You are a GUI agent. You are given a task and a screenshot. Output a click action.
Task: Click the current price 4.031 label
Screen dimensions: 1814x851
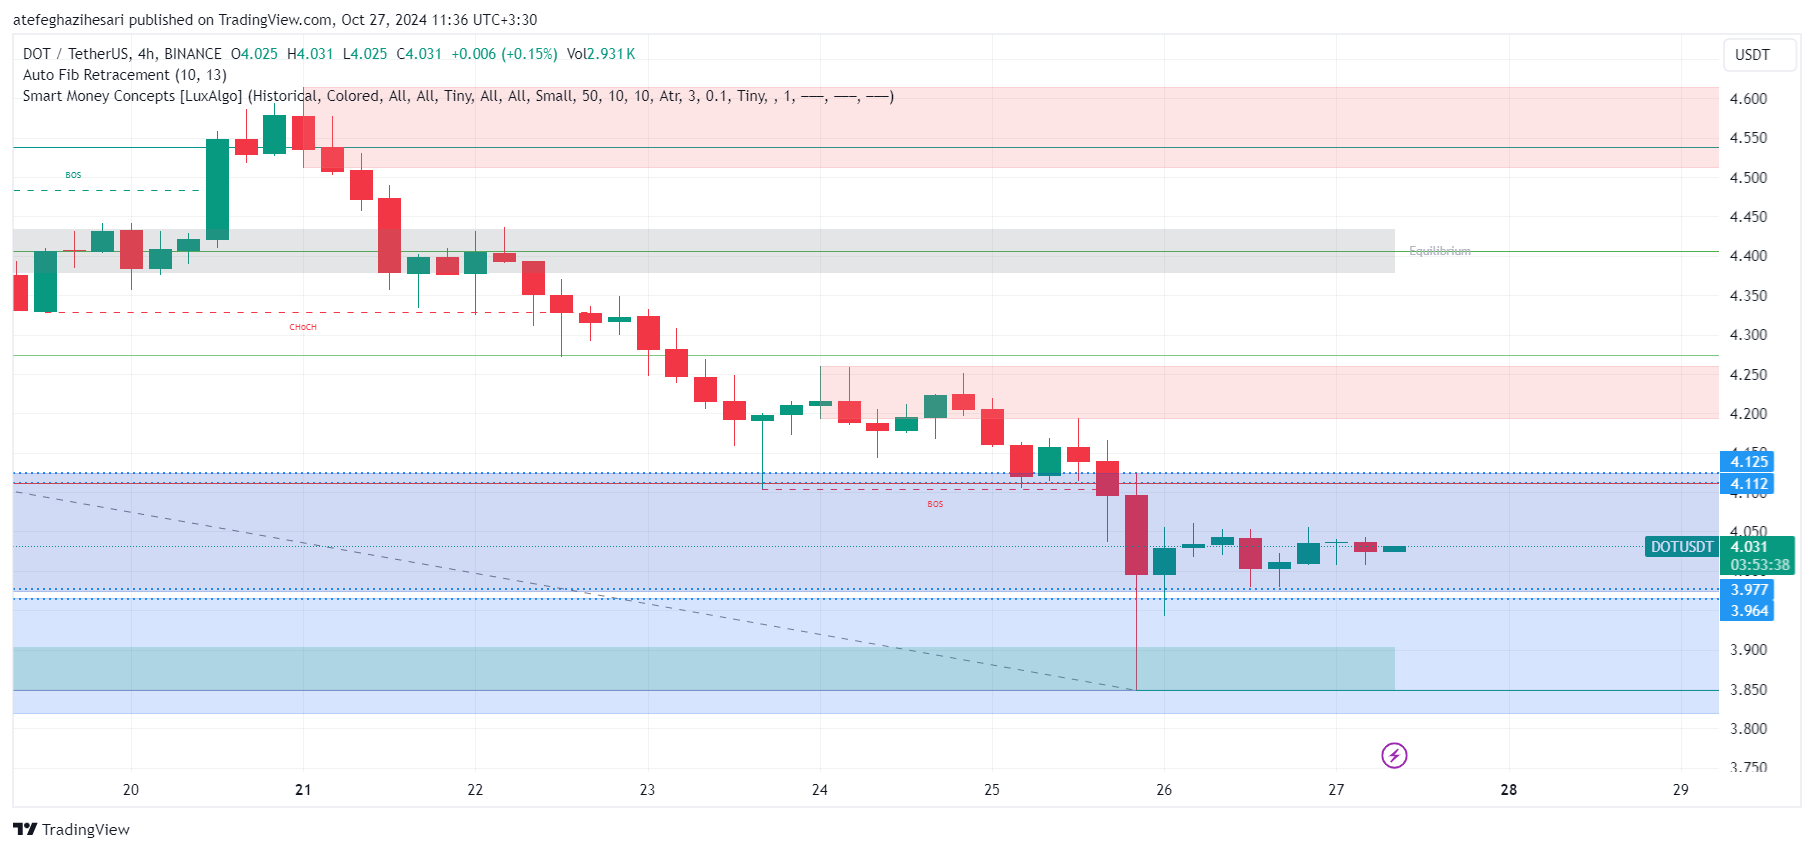[1749, 547]
